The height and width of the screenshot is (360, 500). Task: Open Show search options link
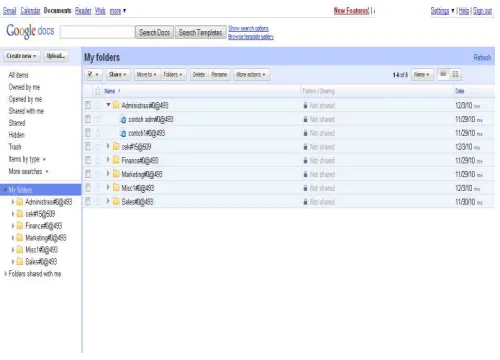pos(248,29)
